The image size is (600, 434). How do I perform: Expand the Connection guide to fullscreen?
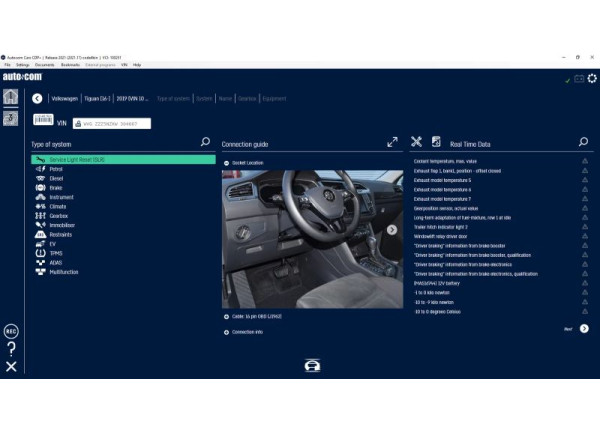point(393,143)
